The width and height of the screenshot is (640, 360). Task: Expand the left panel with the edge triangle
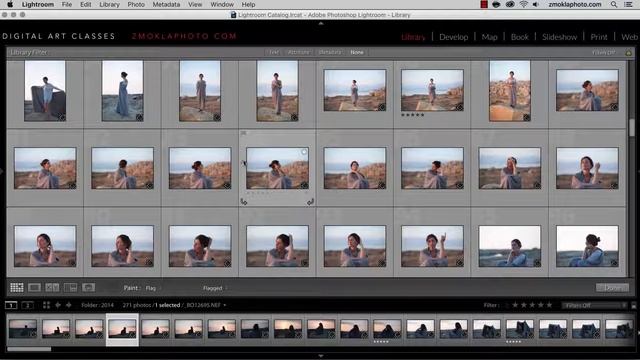pyautogui.click(x=2, y=171)
